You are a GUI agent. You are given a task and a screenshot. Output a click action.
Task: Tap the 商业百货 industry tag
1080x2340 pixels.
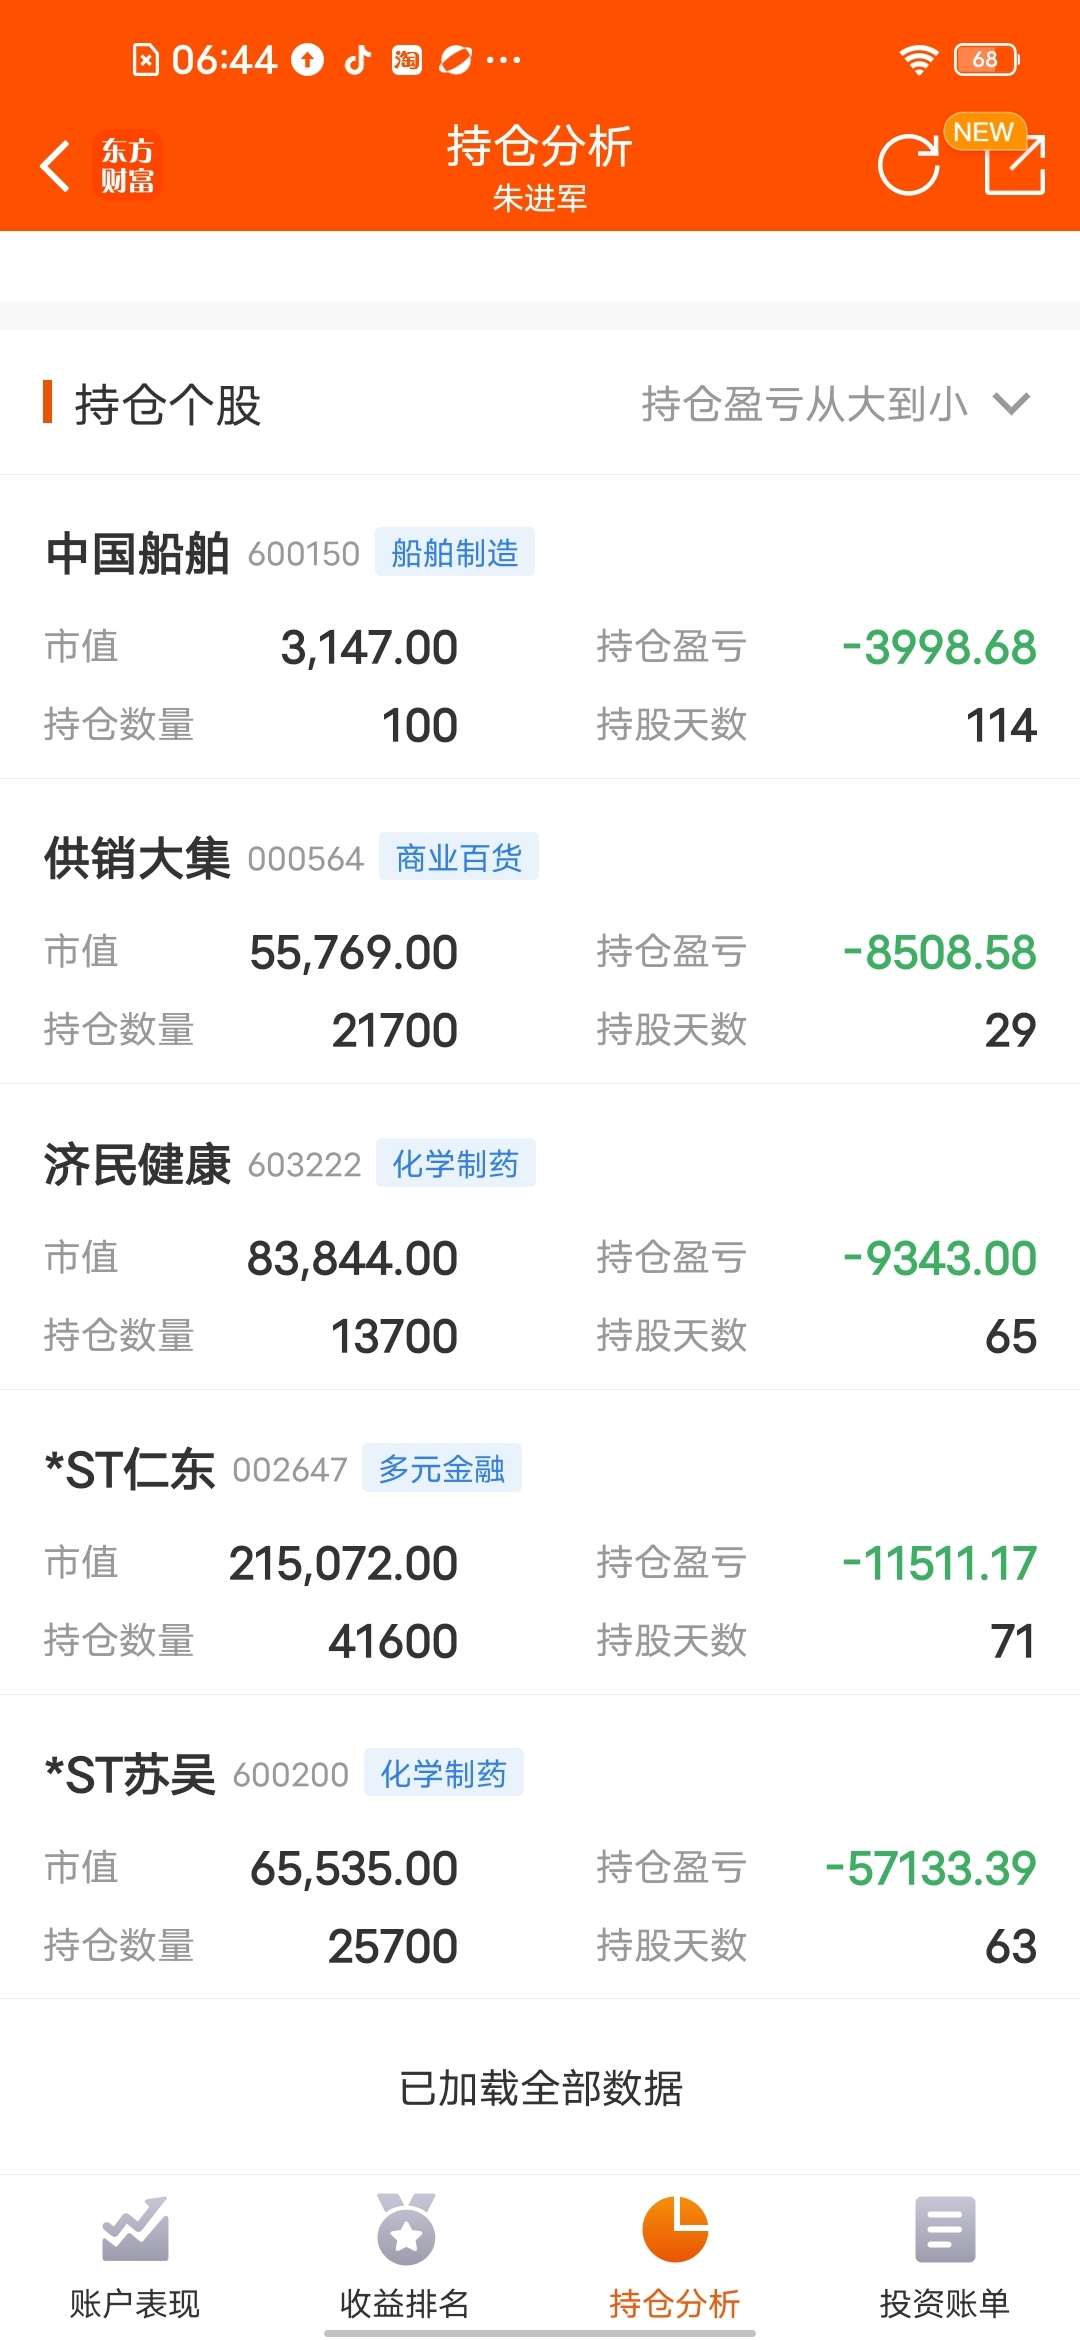(459, 857)
